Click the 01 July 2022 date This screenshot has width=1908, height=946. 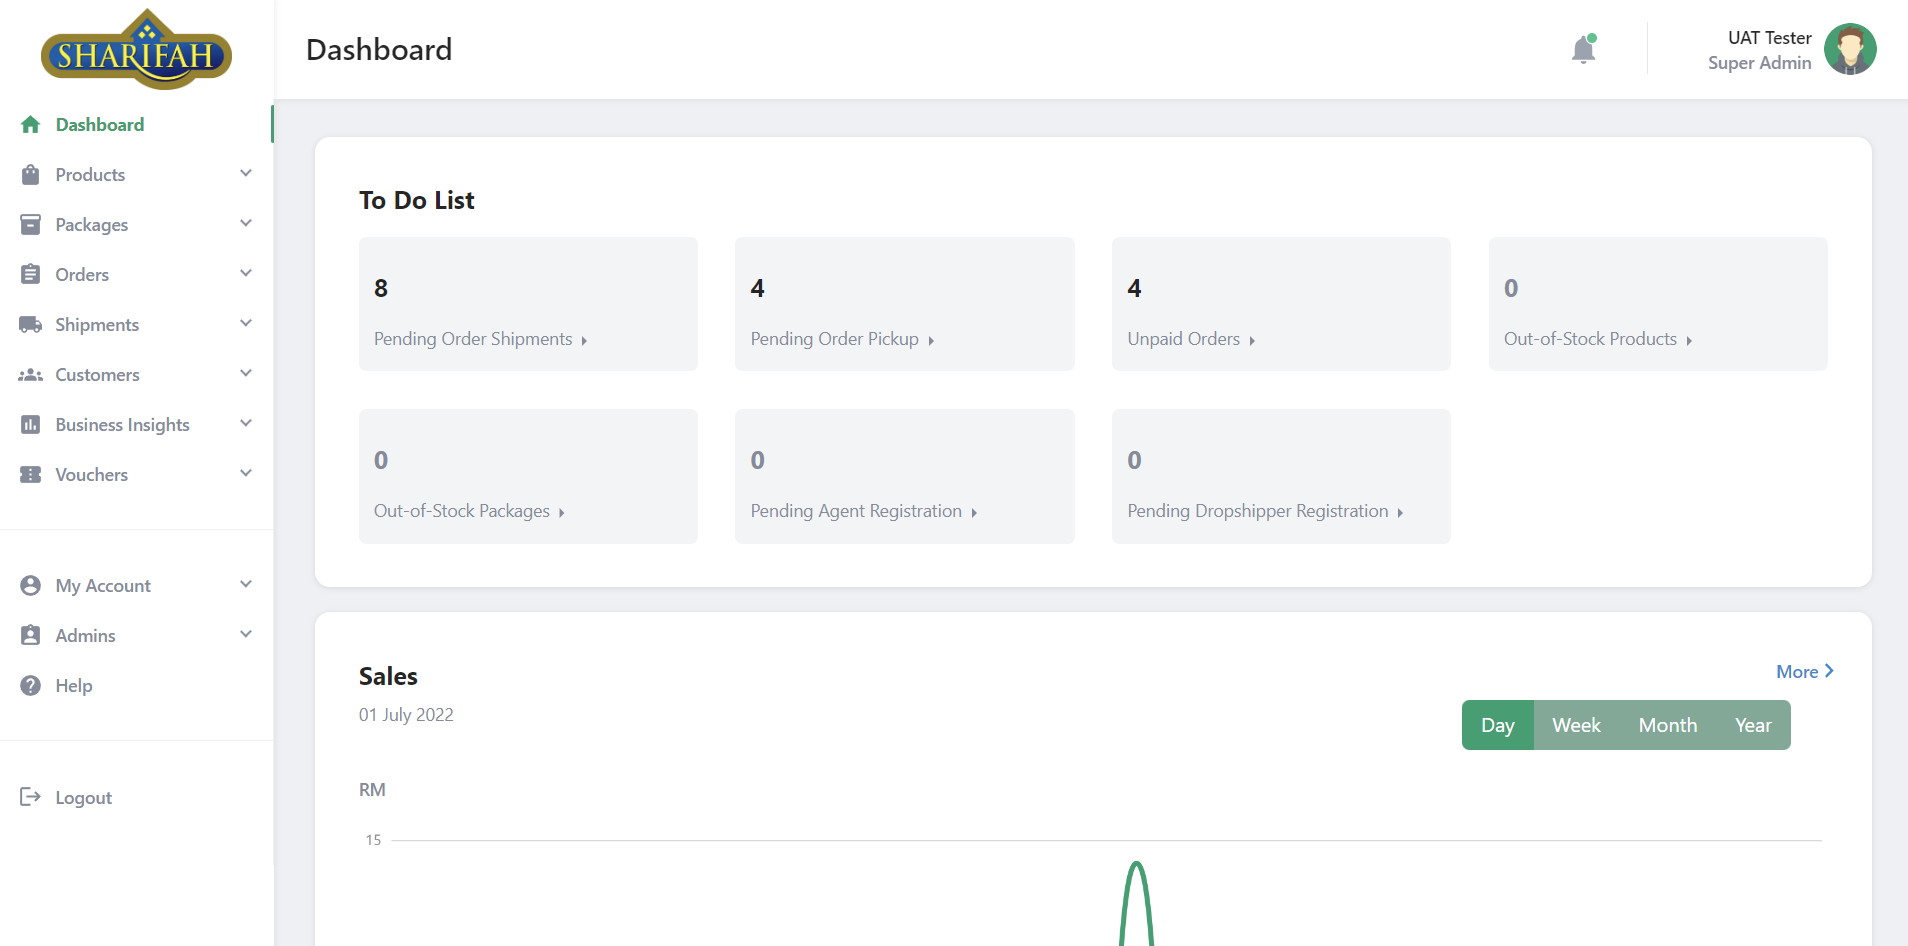click(406, 715)
